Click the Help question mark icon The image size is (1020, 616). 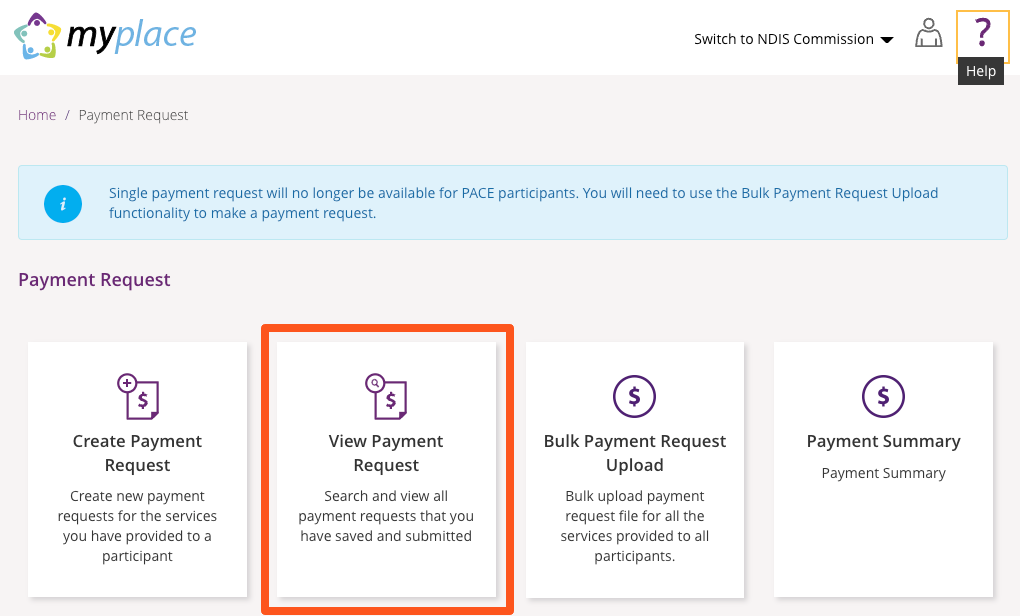[x=982, y=34]
